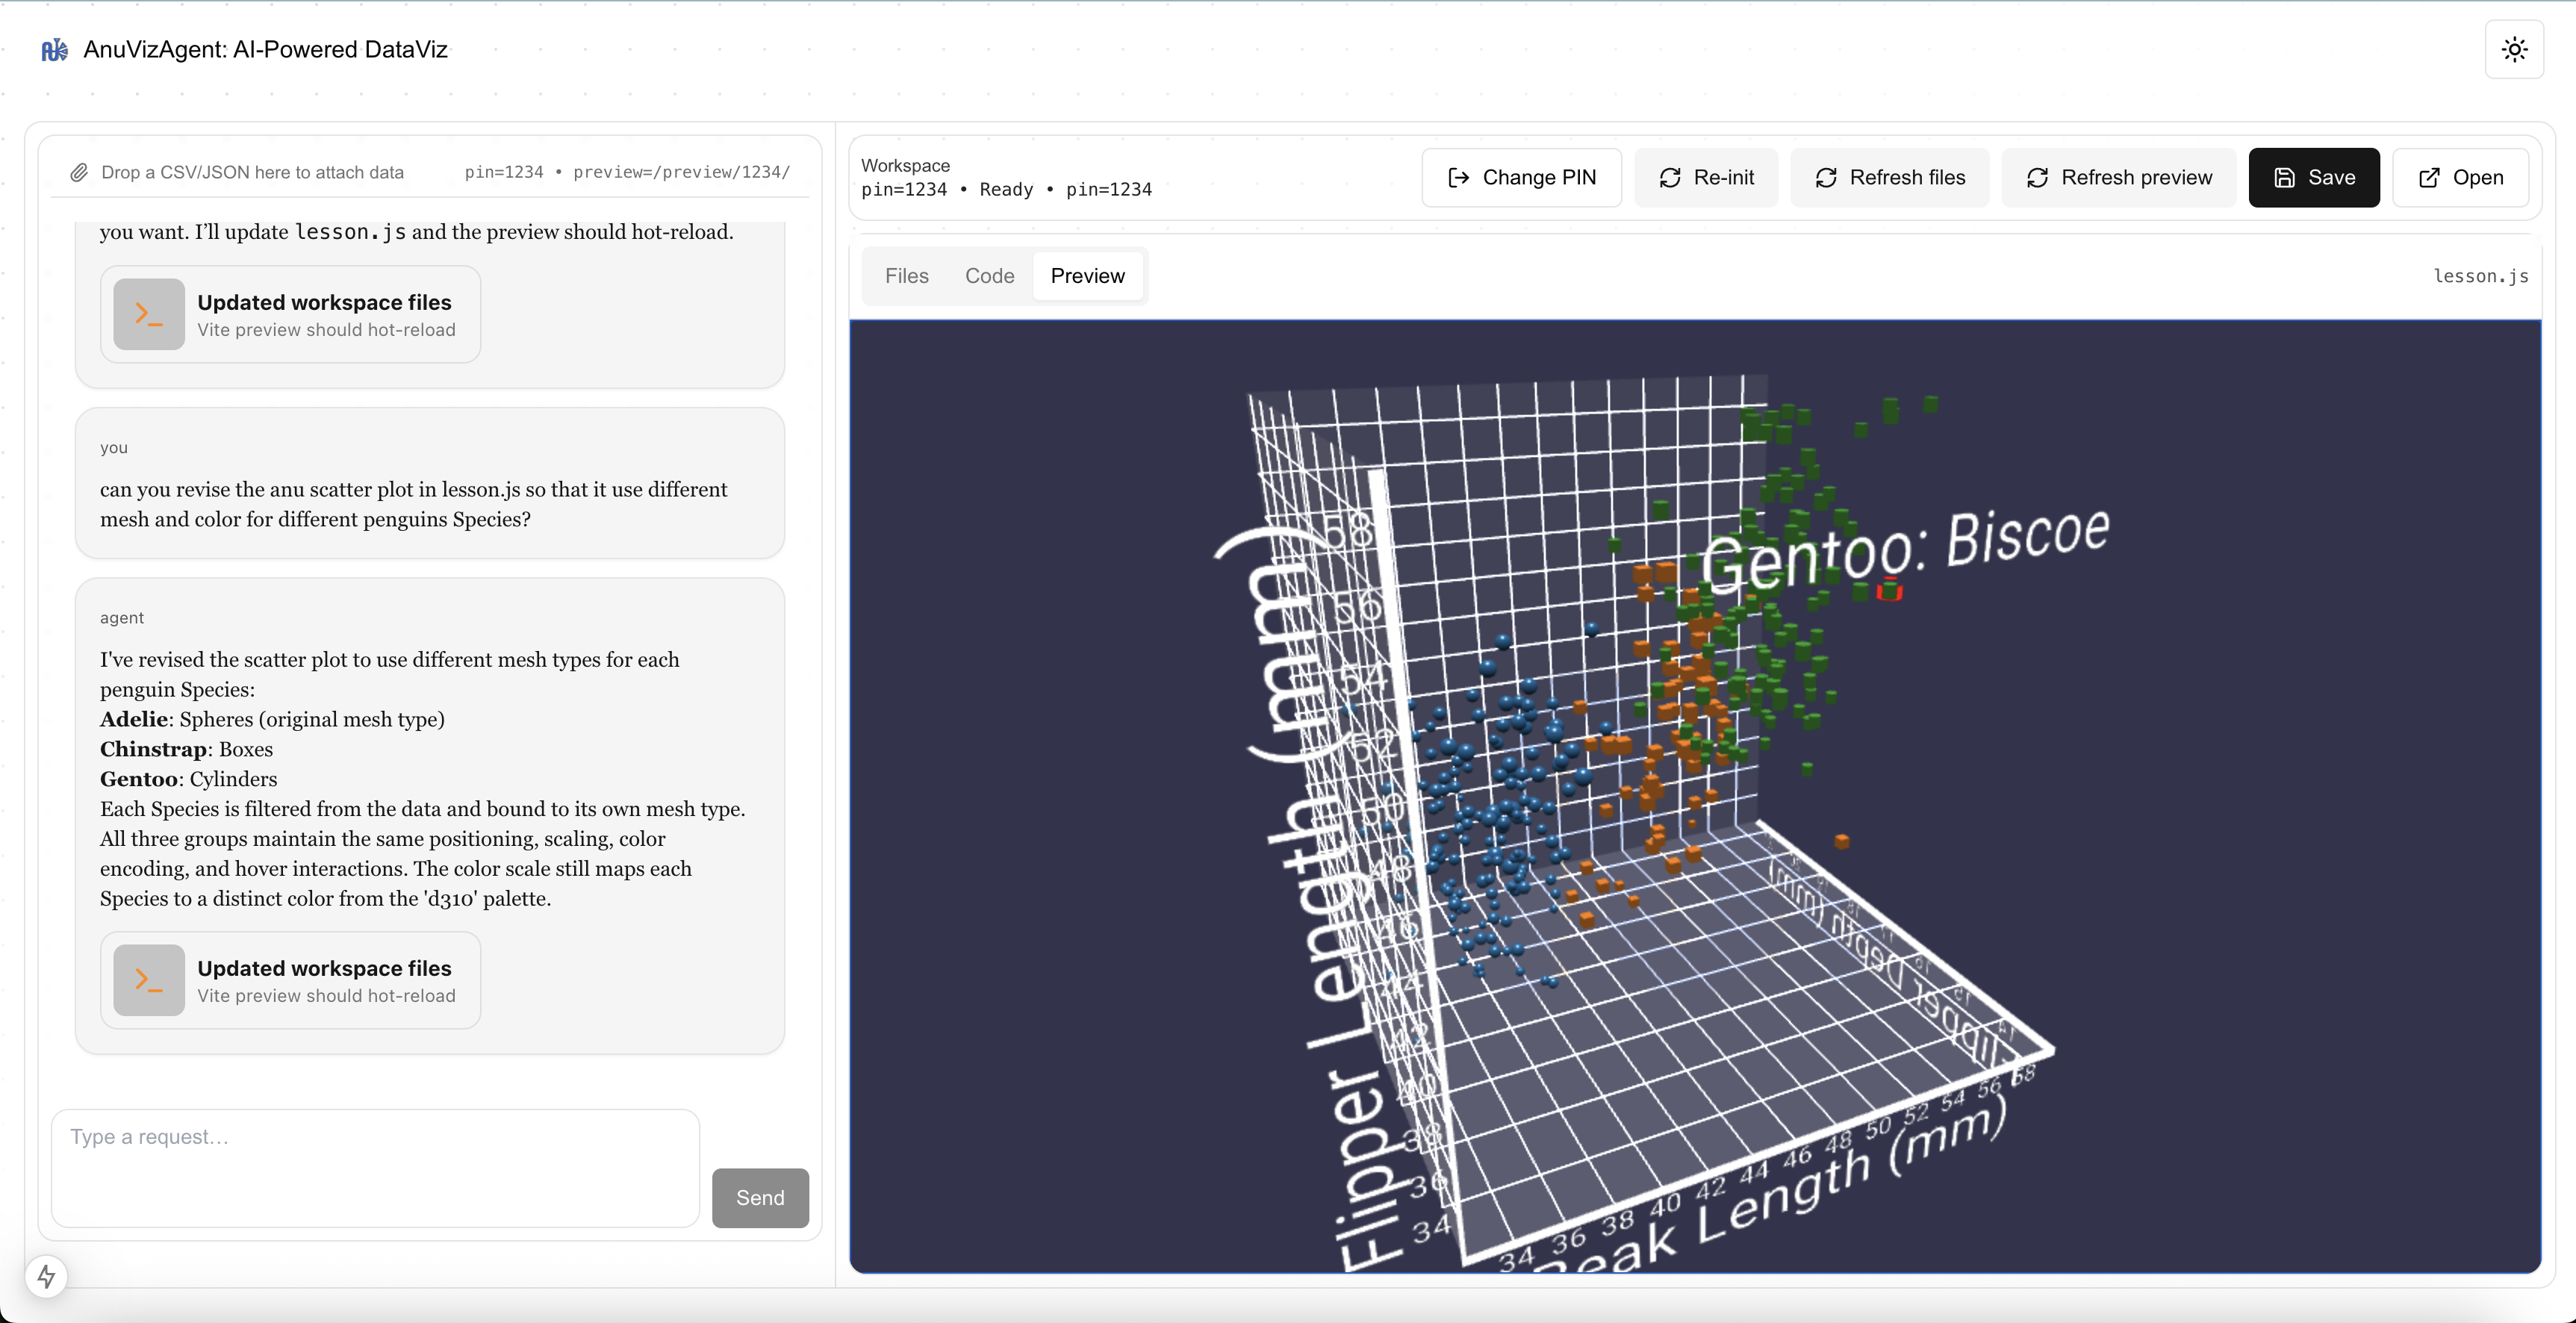The width and height of the screenshot is (2576, 1323).
Task: Select the Preview tab
Action: click(x=1088, y=276)
